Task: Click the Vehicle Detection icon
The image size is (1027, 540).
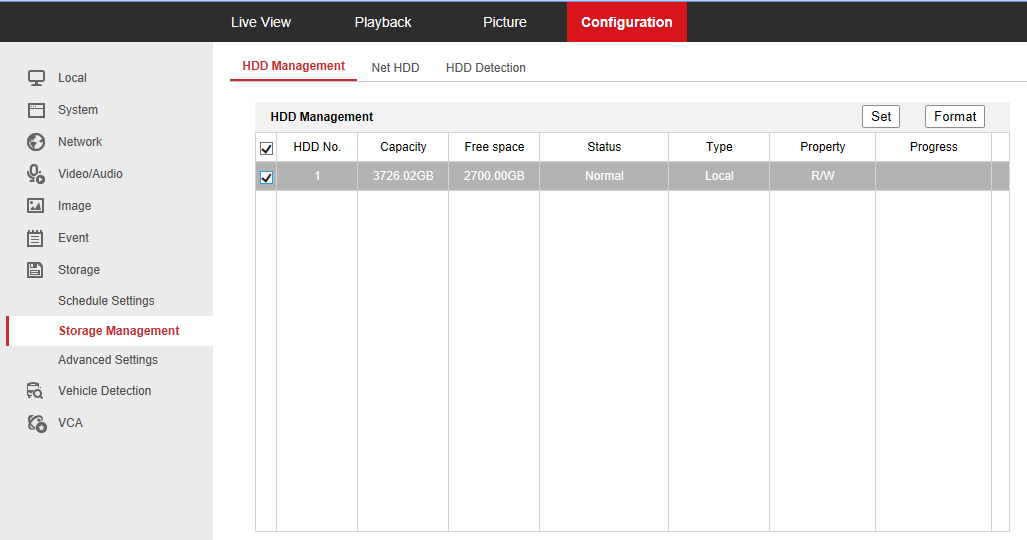Action: [36, 391]
